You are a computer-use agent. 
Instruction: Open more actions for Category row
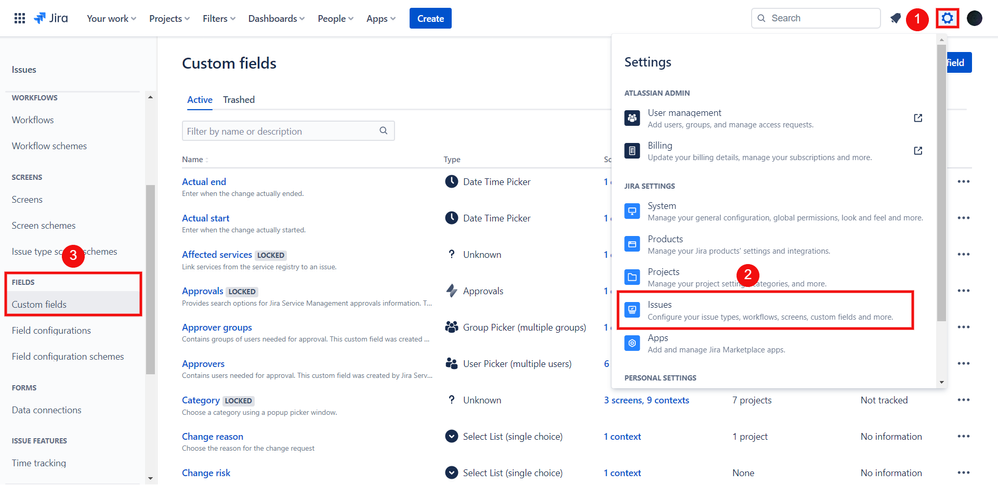(964, 400)
